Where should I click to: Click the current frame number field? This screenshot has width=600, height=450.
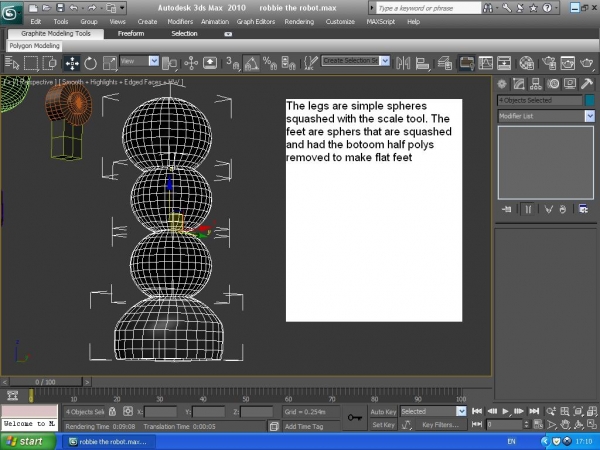[504, 424]
